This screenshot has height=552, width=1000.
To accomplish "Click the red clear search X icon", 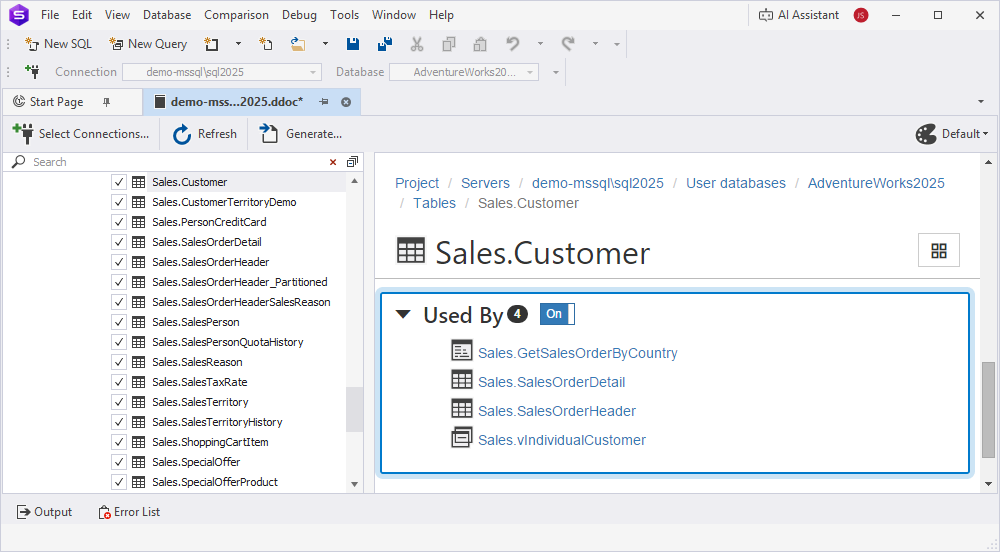I will click(x=333, y=162).
